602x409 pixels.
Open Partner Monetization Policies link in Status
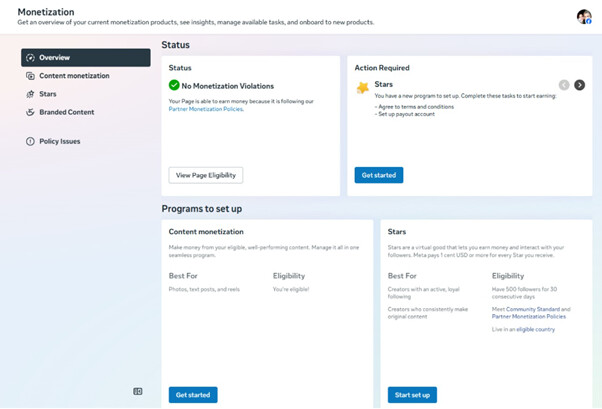tap(206, 109)
